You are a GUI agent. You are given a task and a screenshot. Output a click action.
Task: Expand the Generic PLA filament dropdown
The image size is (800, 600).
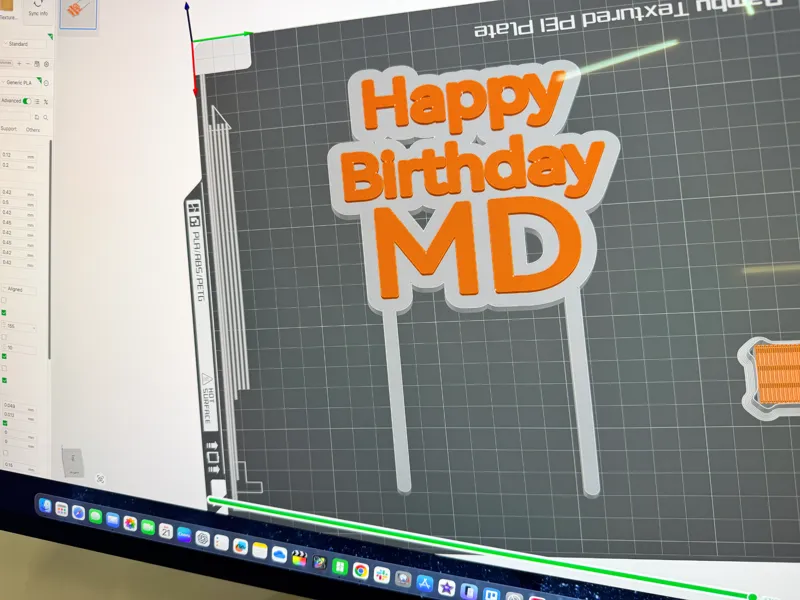(20, 82)
